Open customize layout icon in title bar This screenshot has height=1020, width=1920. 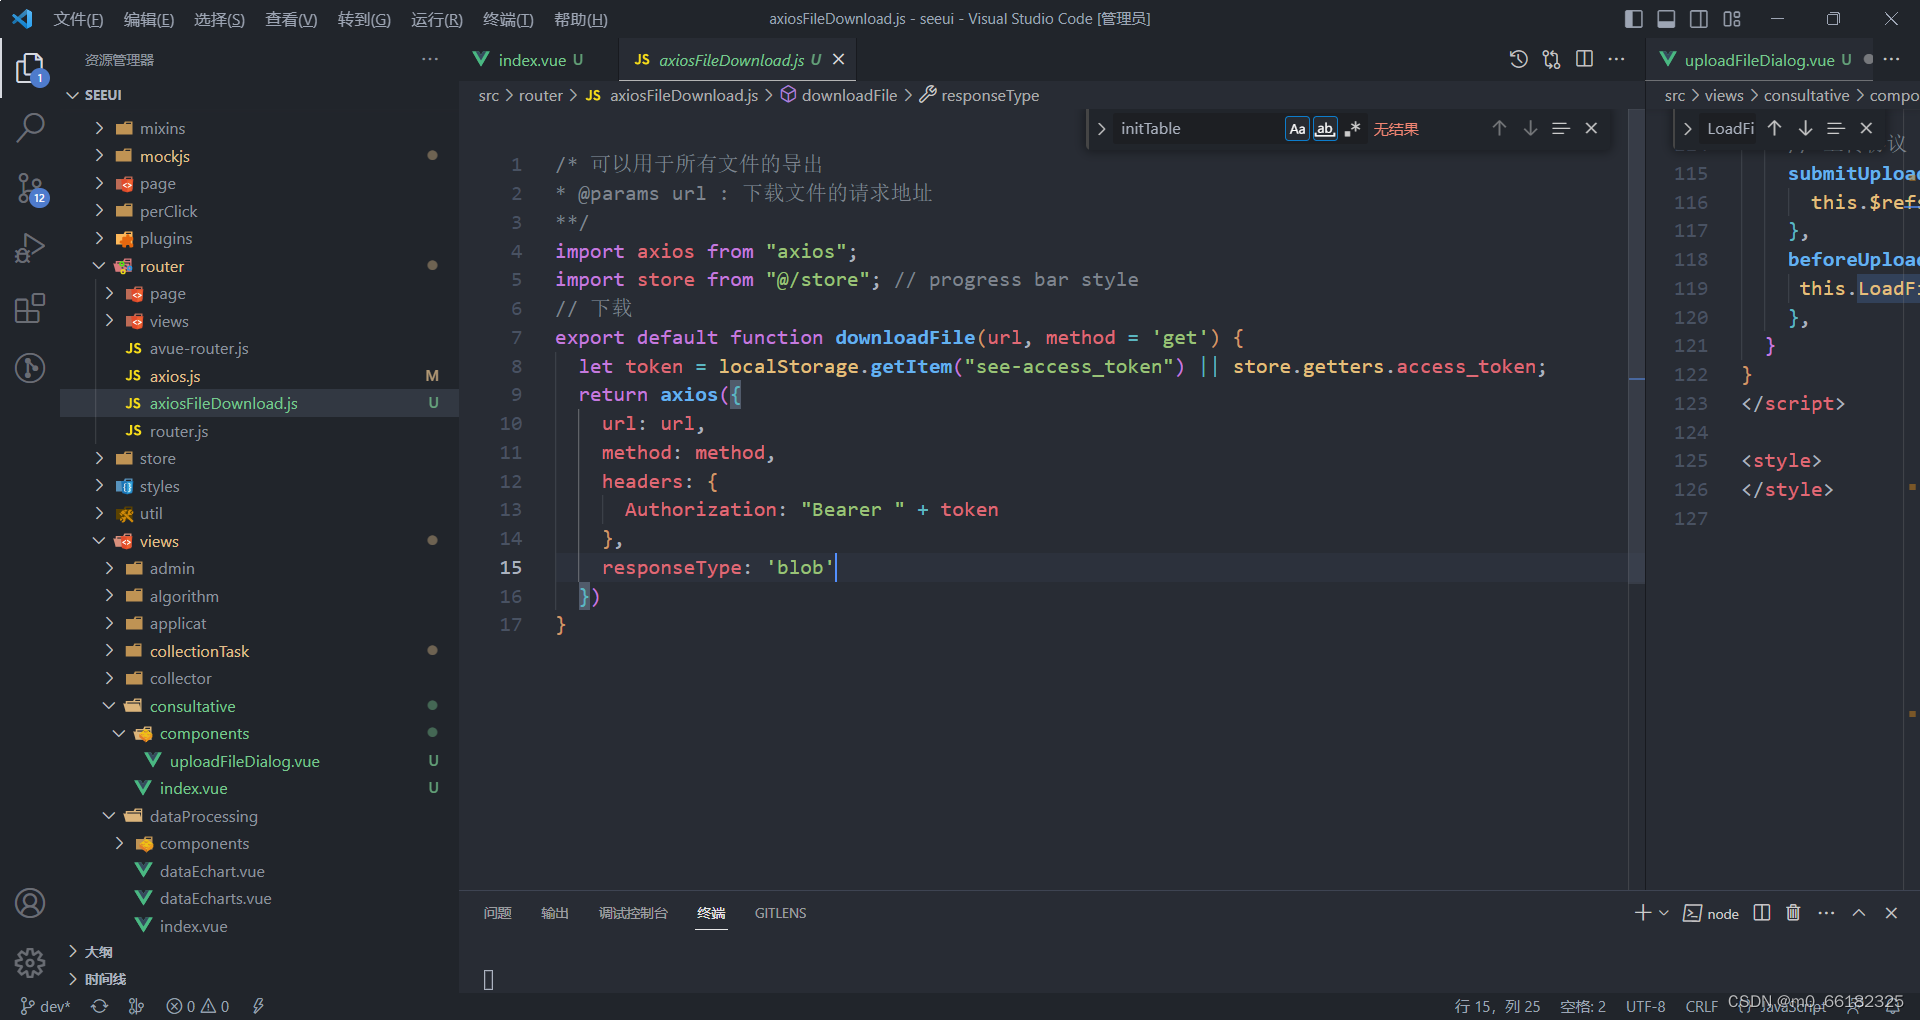(1732, 19)
